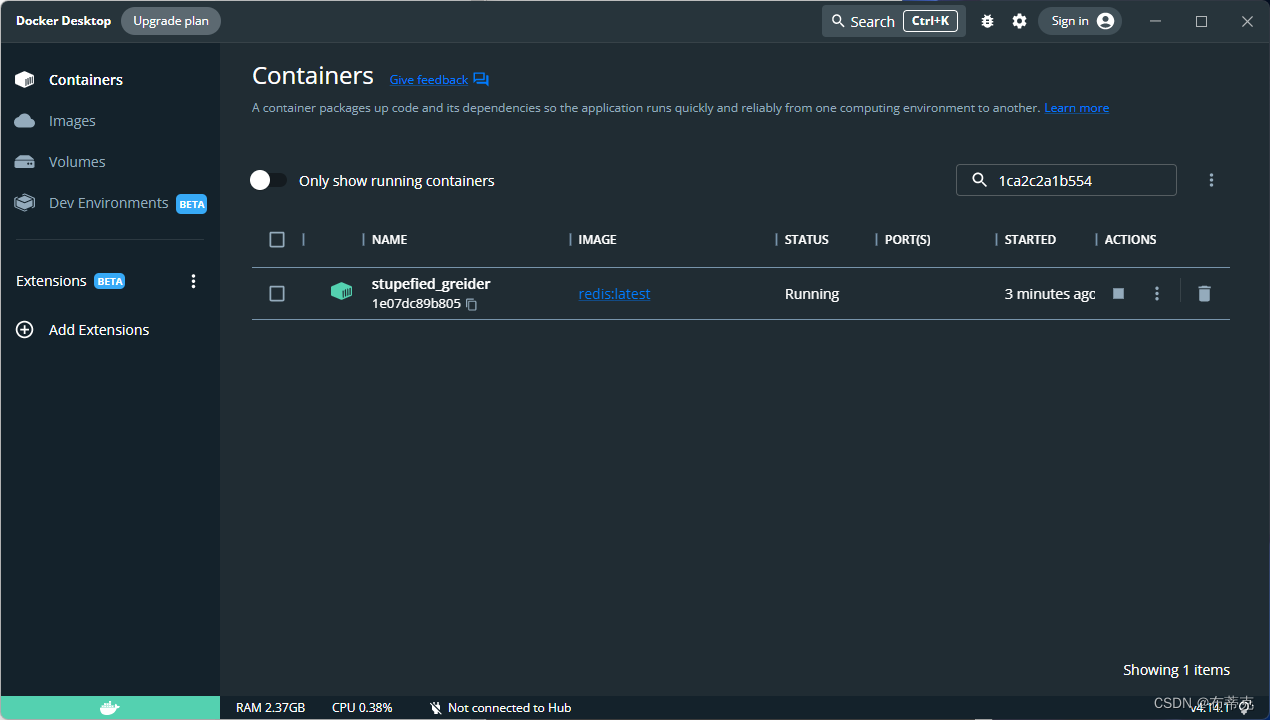Screen dimensions: 1270x720
Task: Delete the stupefied_greider container
Action: [x=1204, y=293]
